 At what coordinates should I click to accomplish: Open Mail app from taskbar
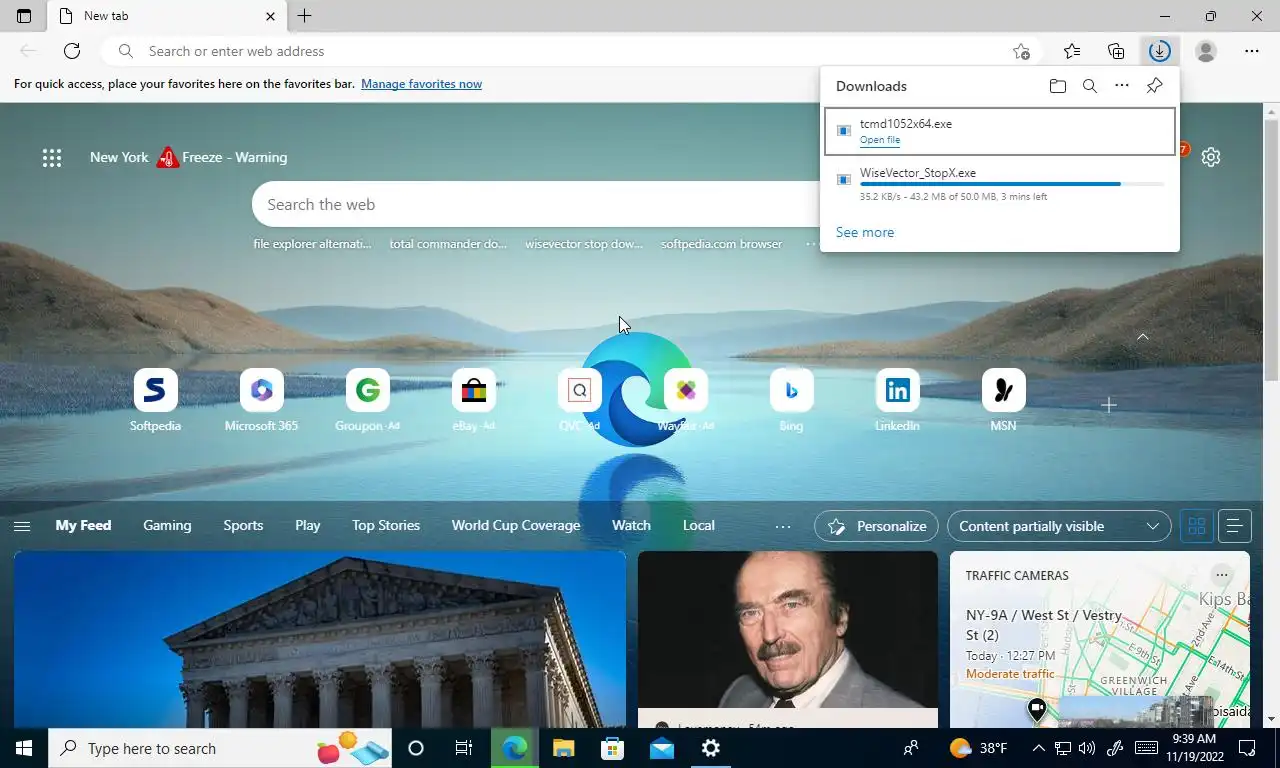pos(661,748)
